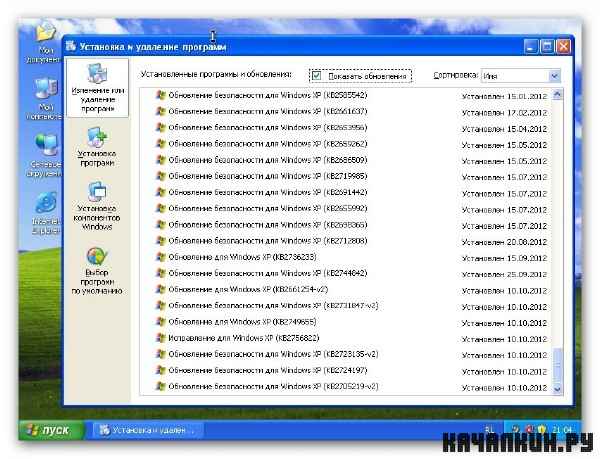Click the taskbar clock showing 21:04

point(562,430)
